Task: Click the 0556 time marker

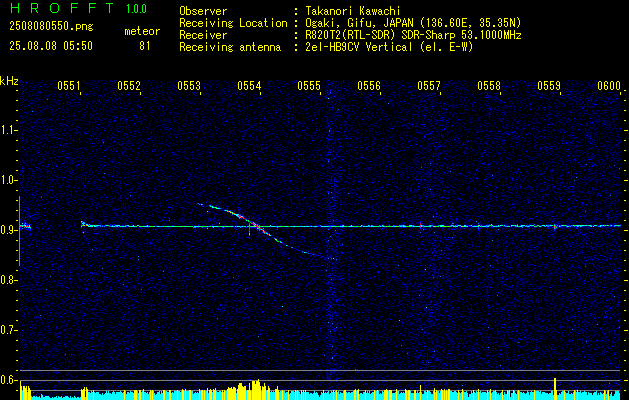Action: [x=369, y=85]
